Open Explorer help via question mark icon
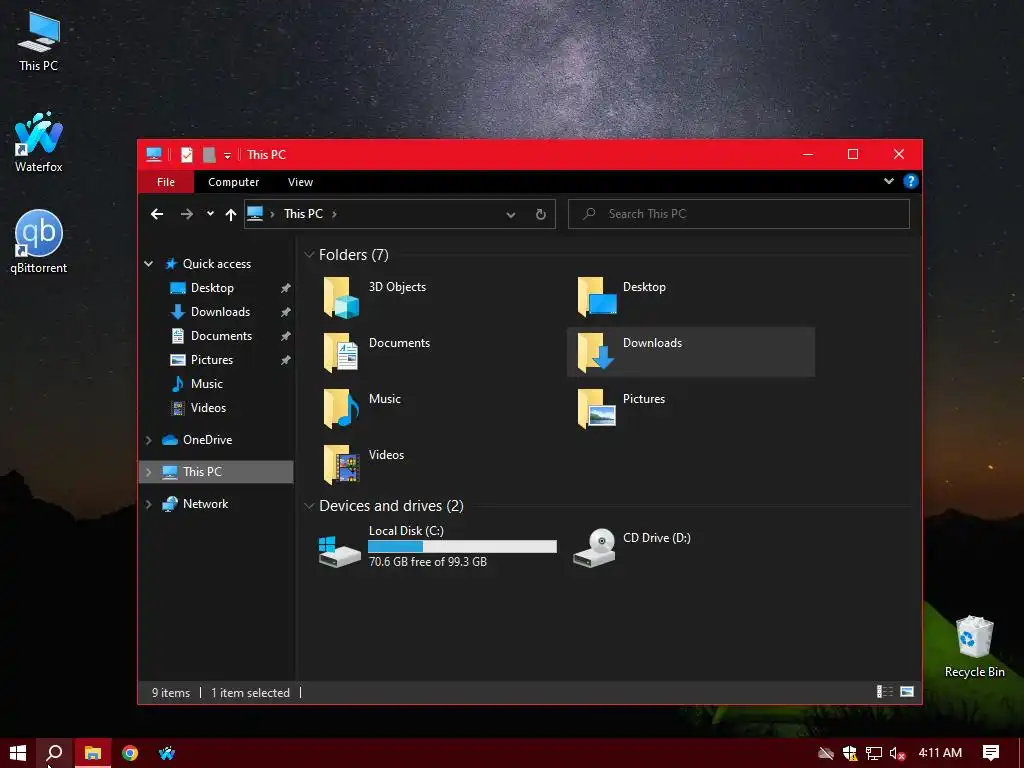The height and width of the screenshot is (768, 1024). coord(910,182)
